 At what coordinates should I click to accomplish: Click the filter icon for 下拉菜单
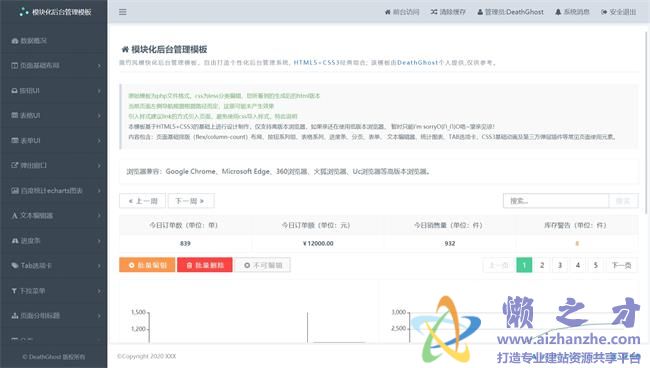[x=15, y=291]
